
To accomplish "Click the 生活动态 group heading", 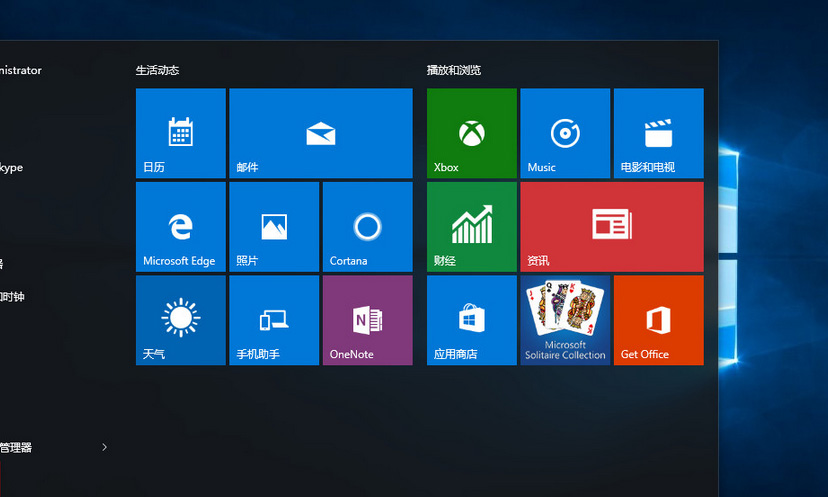I will click(x=157, y=70).
